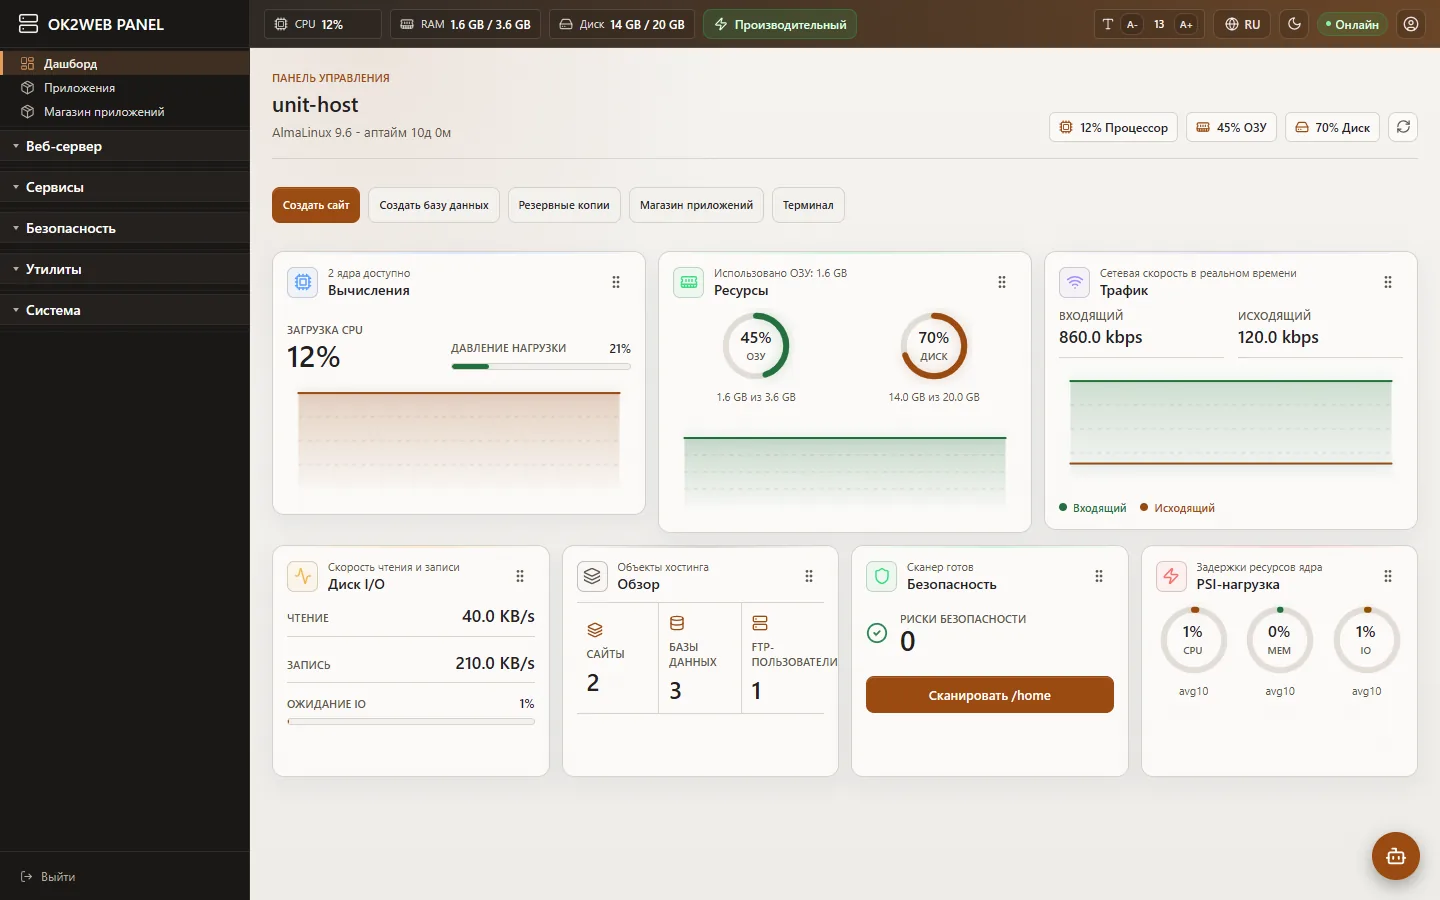The width and height of the screenshot is (1440, 900).
Task: Click Сканировать /home button
Action: [x=990, y=695]
